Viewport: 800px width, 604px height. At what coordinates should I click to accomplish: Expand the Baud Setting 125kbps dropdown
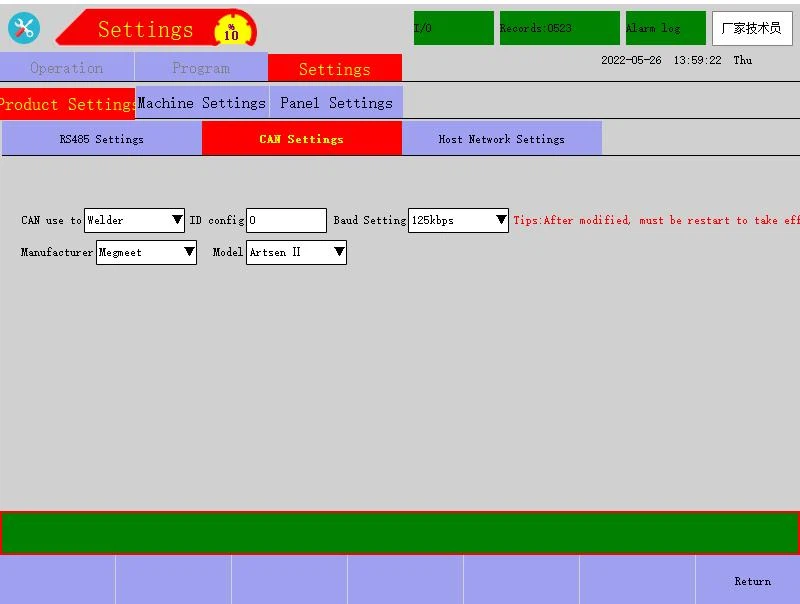pyautogui.click(x=458, y=220)
